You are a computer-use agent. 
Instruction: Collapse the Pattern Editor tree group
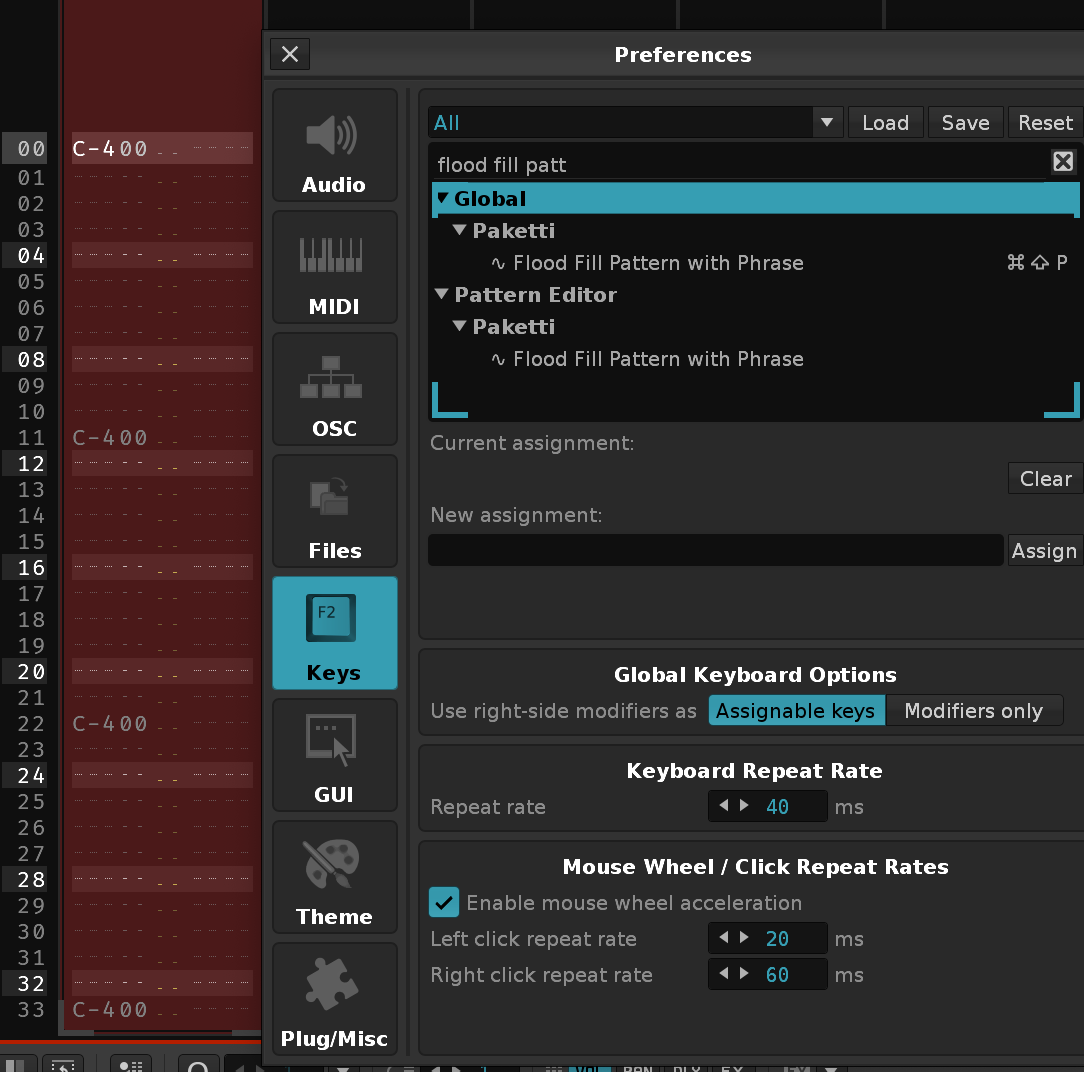click(x=443, y=295)
